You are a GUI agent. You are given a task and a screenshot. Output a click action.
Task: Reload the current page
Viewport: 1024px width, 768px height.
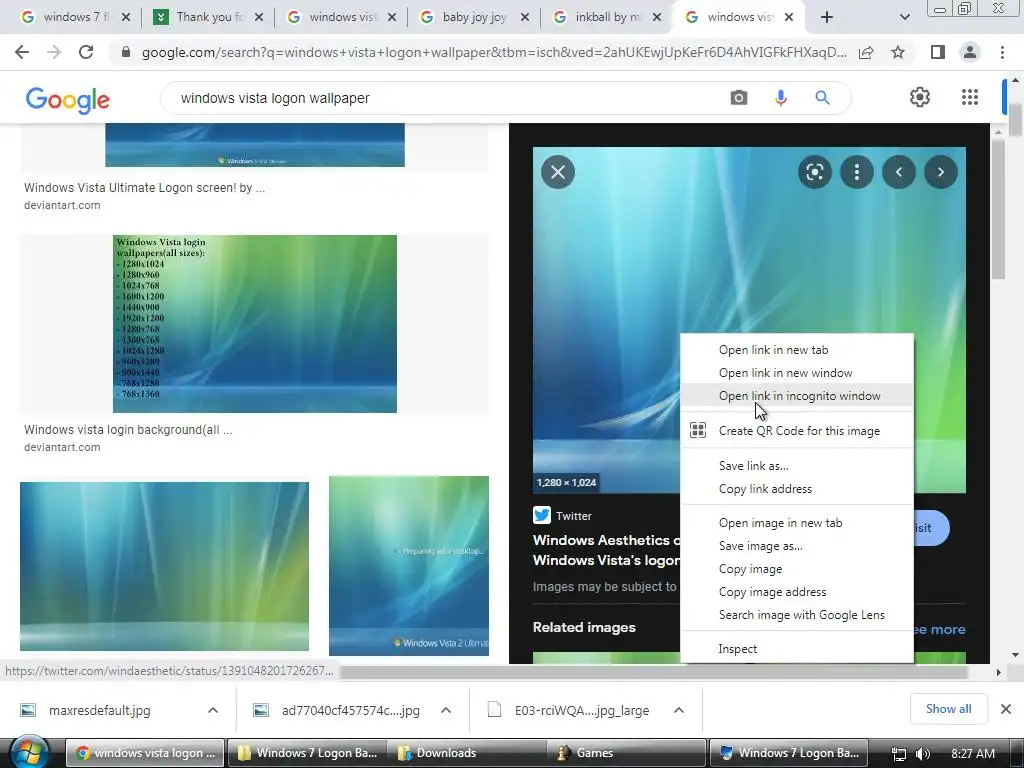86,52
